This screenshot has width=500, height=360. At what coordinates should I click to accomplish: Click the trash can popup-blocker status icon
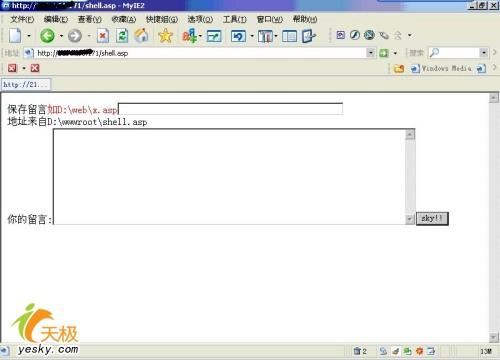pyautogui.click(x=357, y=351)
